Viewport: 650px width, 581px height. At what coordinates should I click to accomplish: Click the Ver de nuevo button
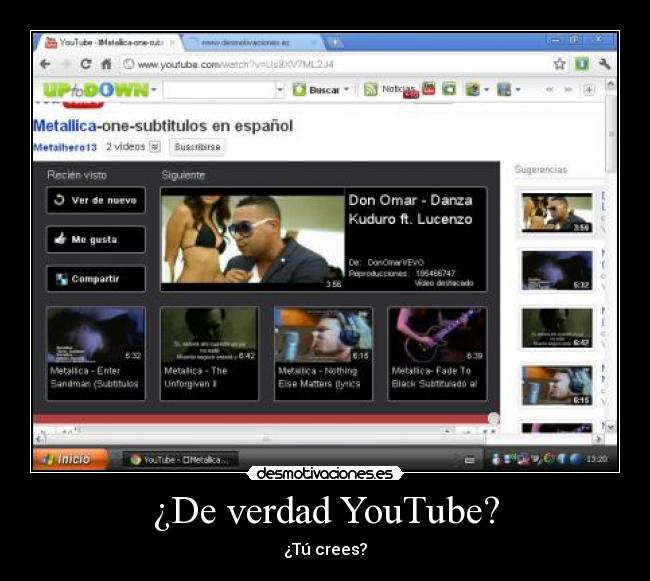point(96,200)
